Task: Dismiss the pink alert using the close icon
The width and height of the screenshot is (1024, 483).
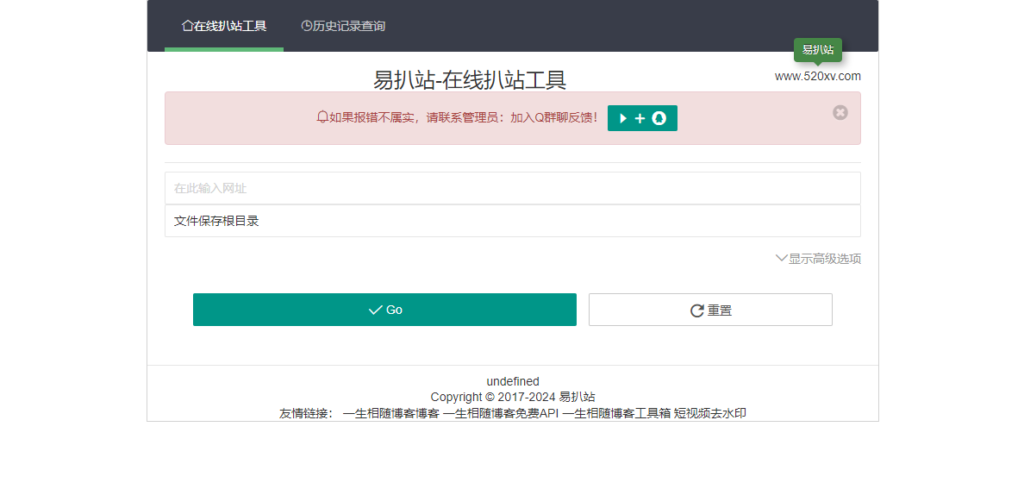Action: pyautogui.click(x=840, y=113)
